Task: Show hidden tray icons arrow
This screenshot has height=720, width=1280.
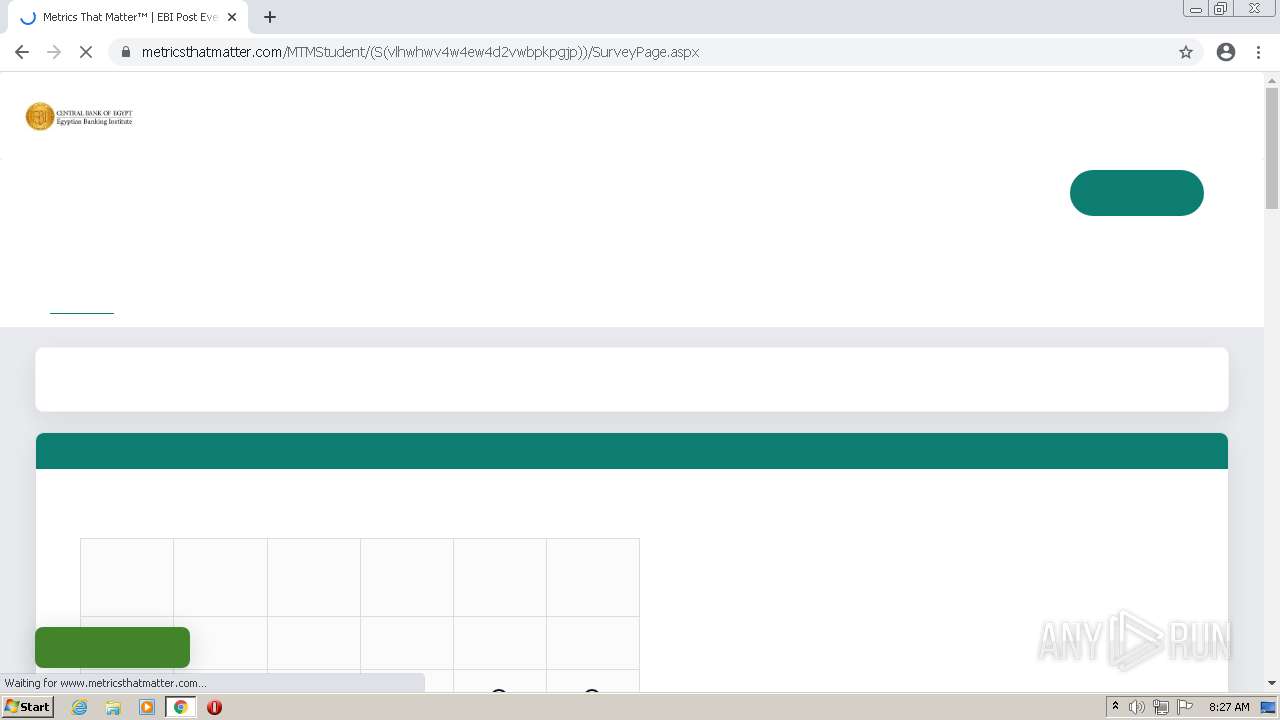Action: [x=1115, y=707]
